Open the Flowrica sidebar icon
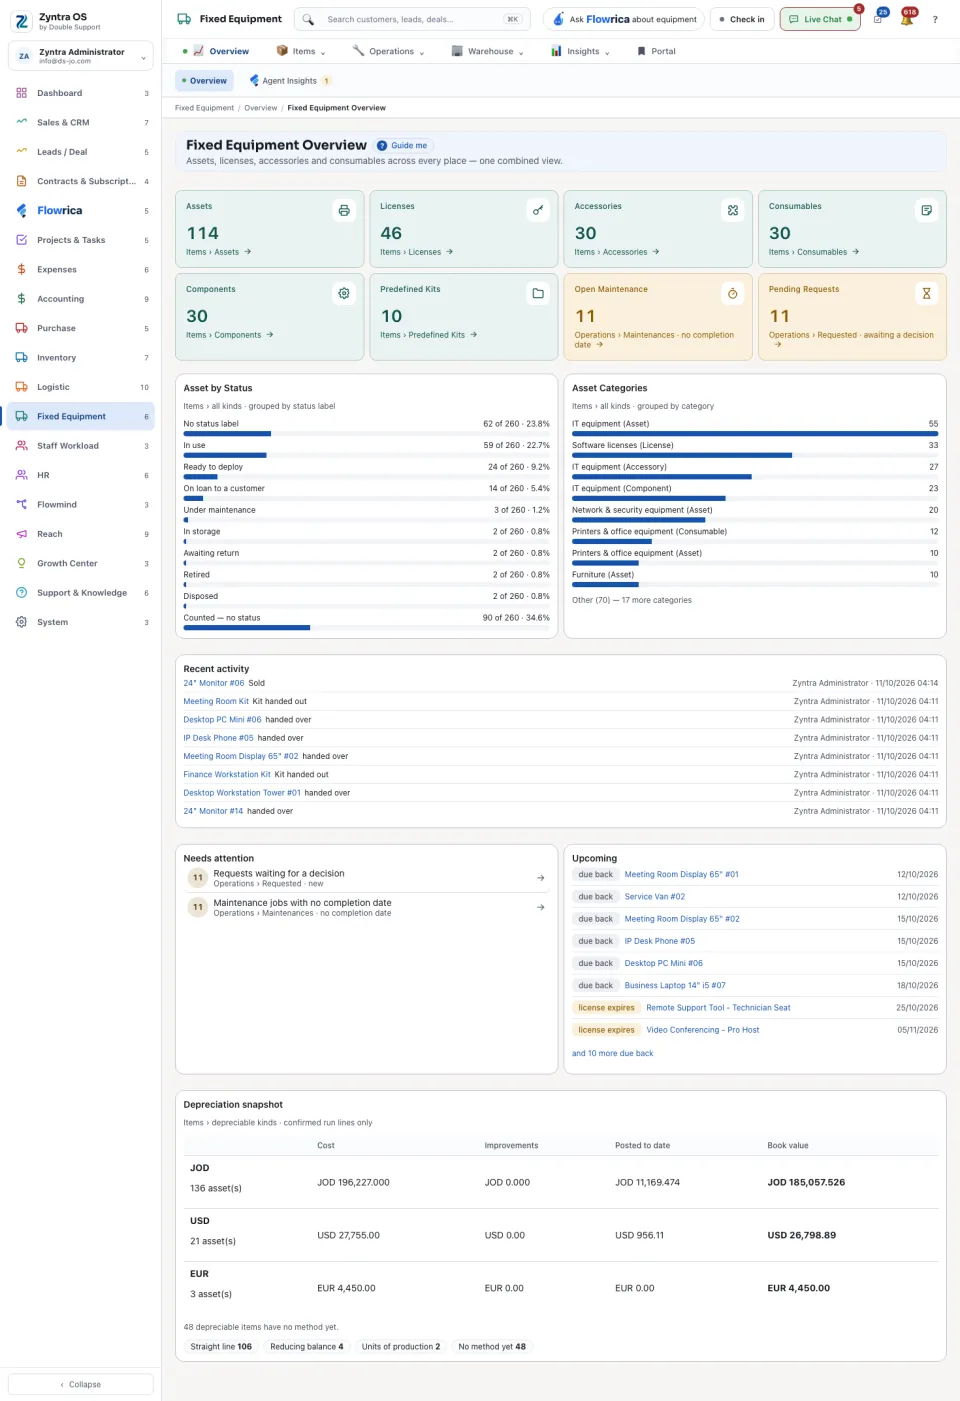The image size is (960, 1401). coord(22,211)
